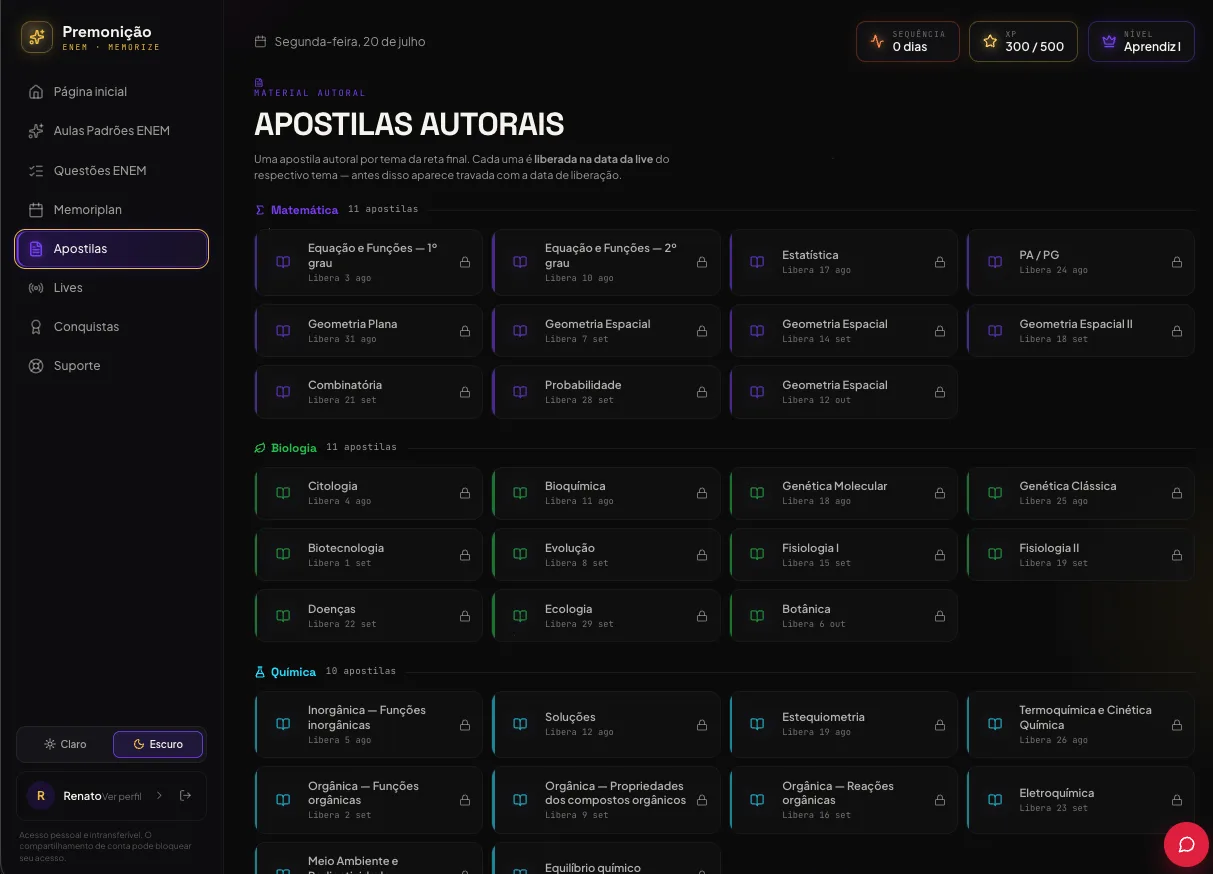Click Inorgânica — Funções inorgânicas title
Screen dimensions: 1213x874
pos(367,718)
